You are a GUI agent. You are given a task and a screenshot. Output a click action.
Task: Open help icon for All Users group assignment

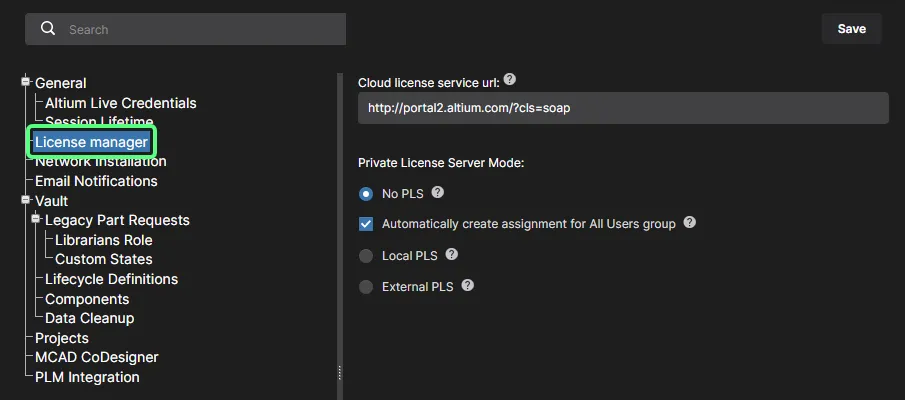pyautogui.click(x=689, y=222)
